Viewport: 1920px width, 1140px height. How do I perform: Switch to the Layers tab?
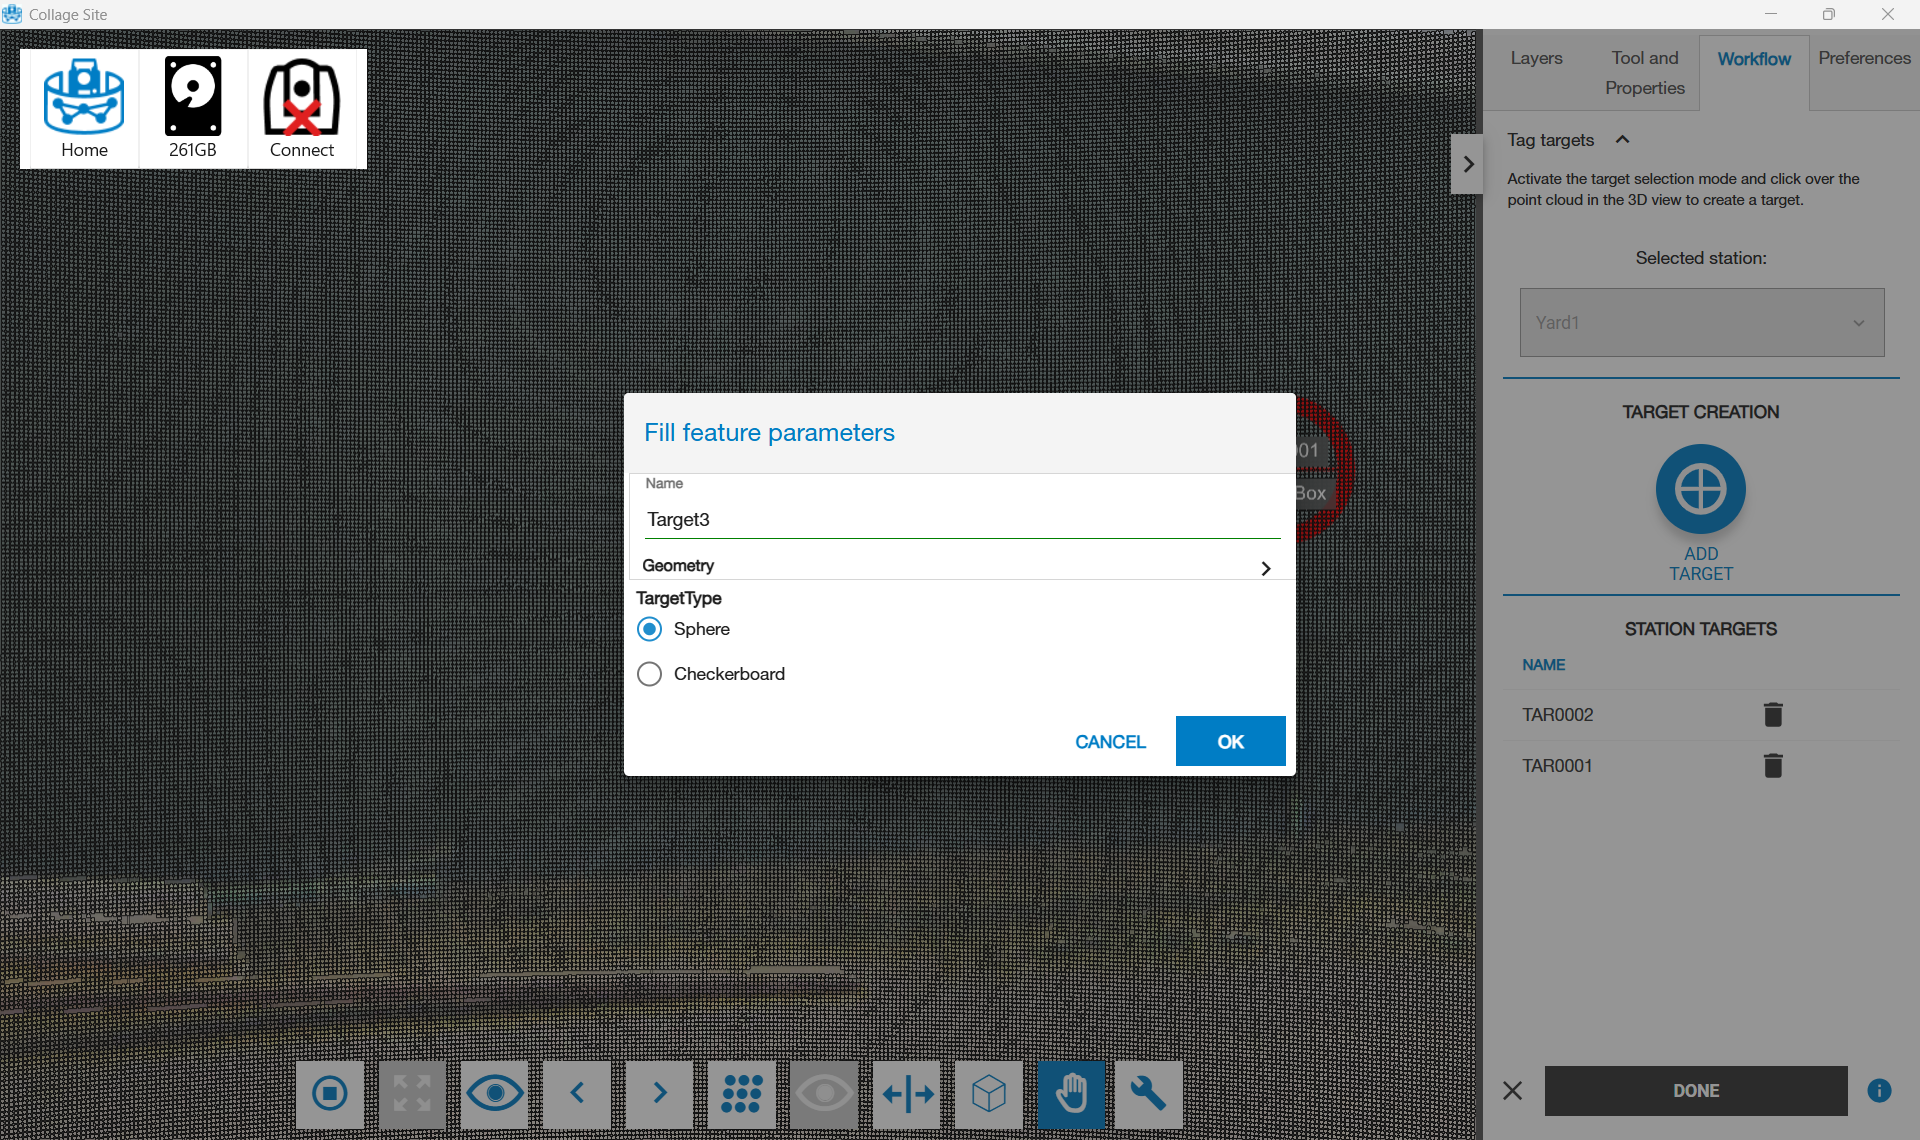(1536, 58)
